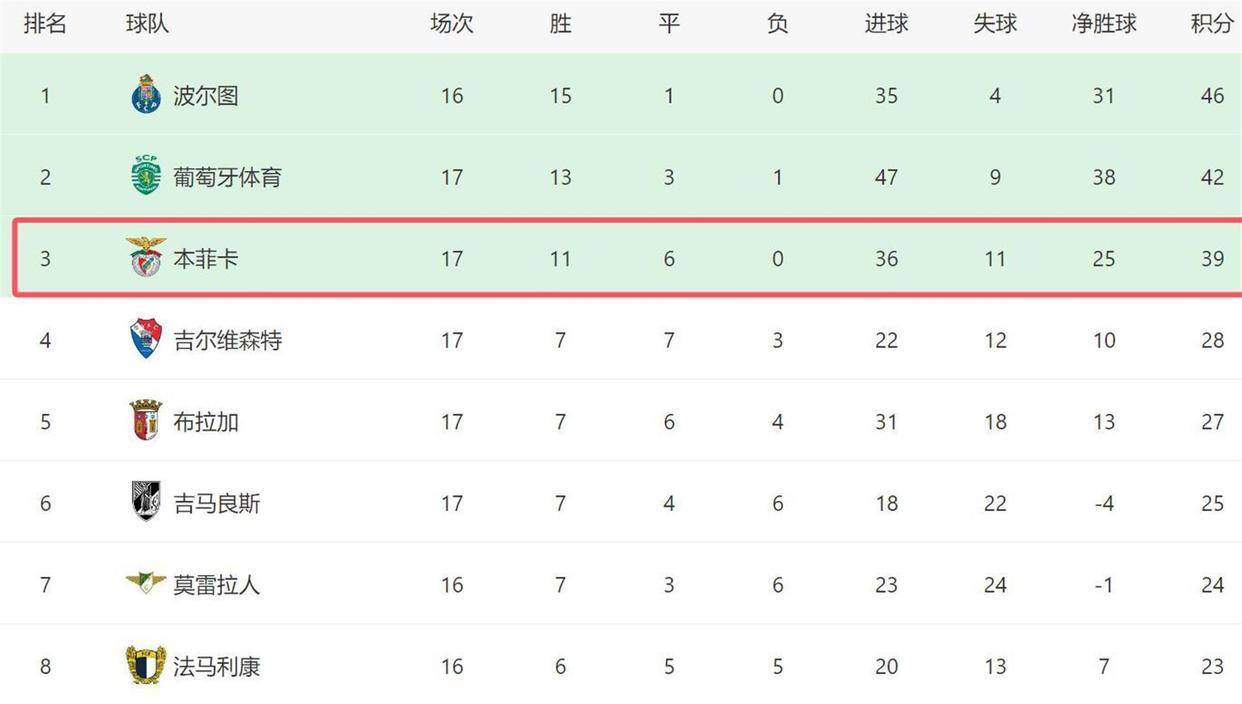Click the Sporting CP green crest icon
This screenshot has width=1242, height=704.
[x=146, y=177]
